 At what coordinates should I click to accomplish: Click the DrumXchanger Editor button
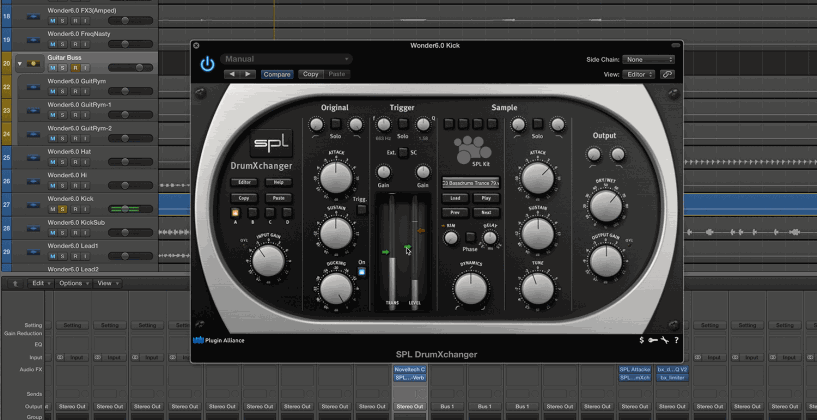(244, 182)
